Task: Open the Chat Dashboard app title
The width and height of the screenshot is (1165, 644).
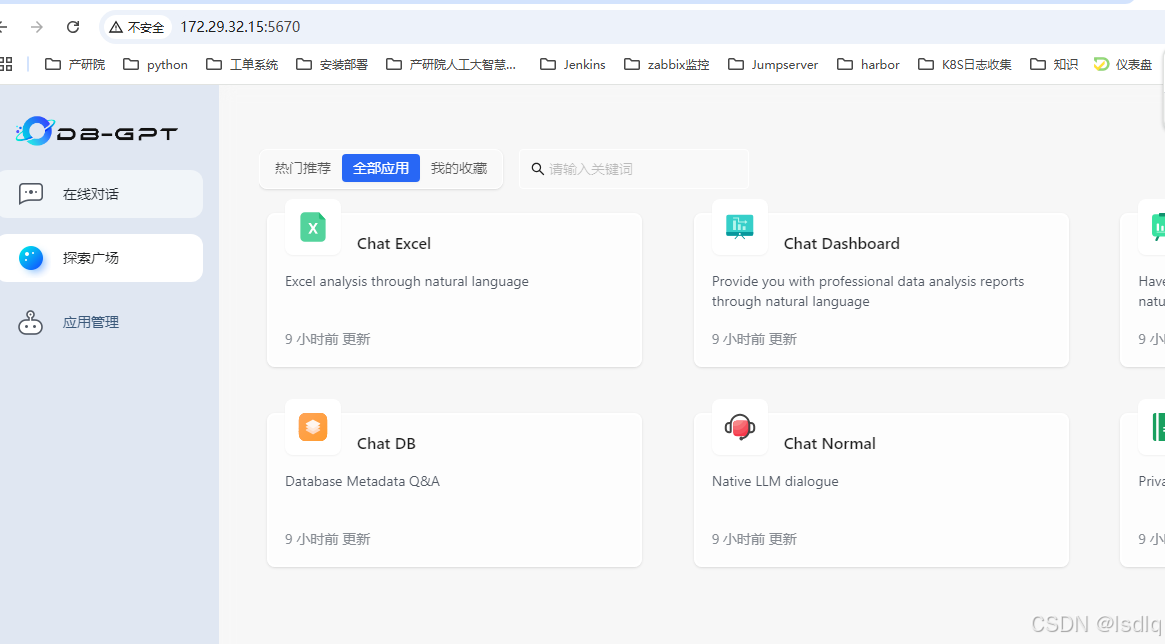Action: (x=842, y=244)
